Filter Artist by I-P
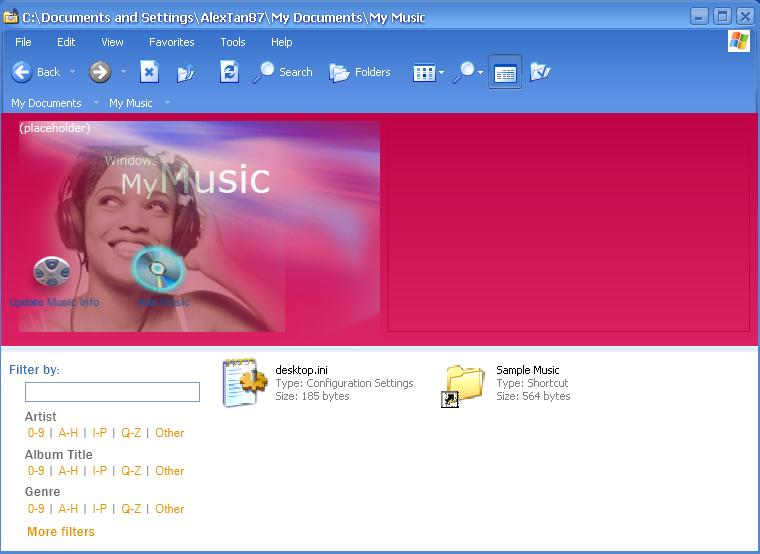Viewport: 760px width, 554px height. click(x=99, y=433)
